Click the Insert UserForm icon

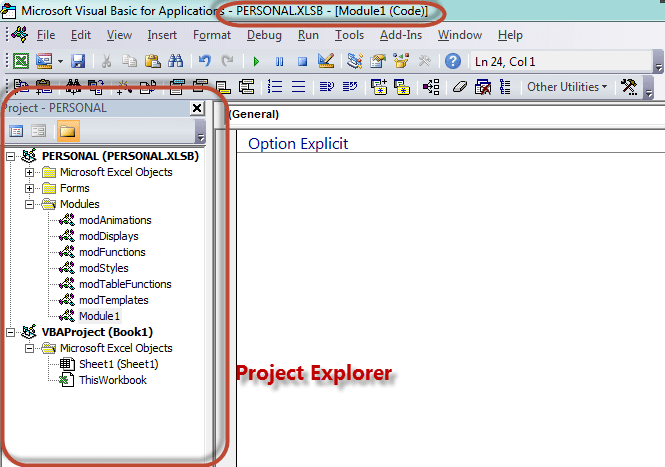coord(45,62)
